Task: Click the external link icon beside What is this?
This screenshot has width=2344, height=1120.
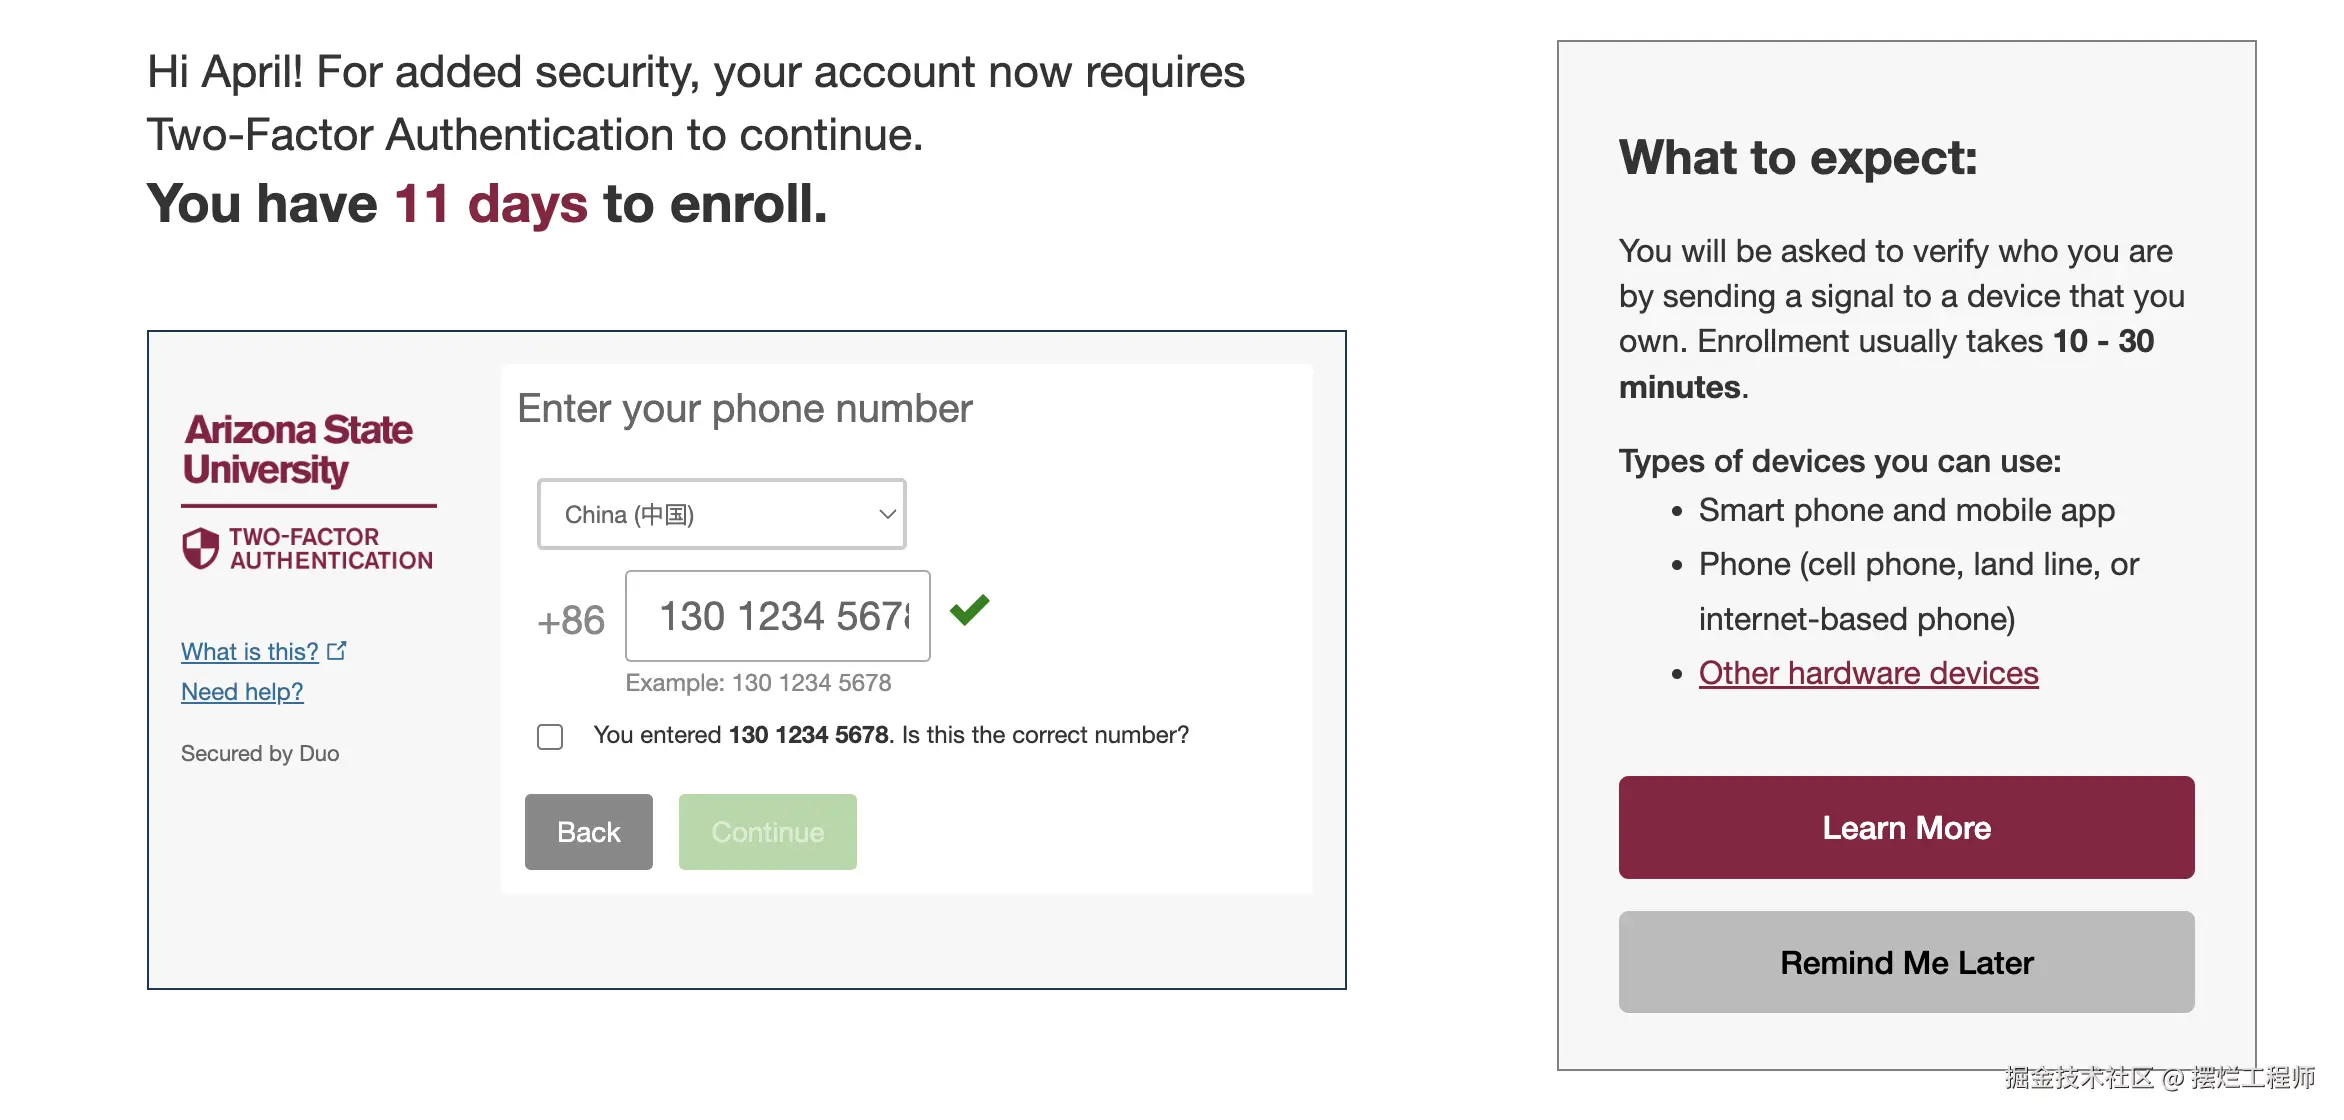Action: pyautogui.click(x=337, y=651)
